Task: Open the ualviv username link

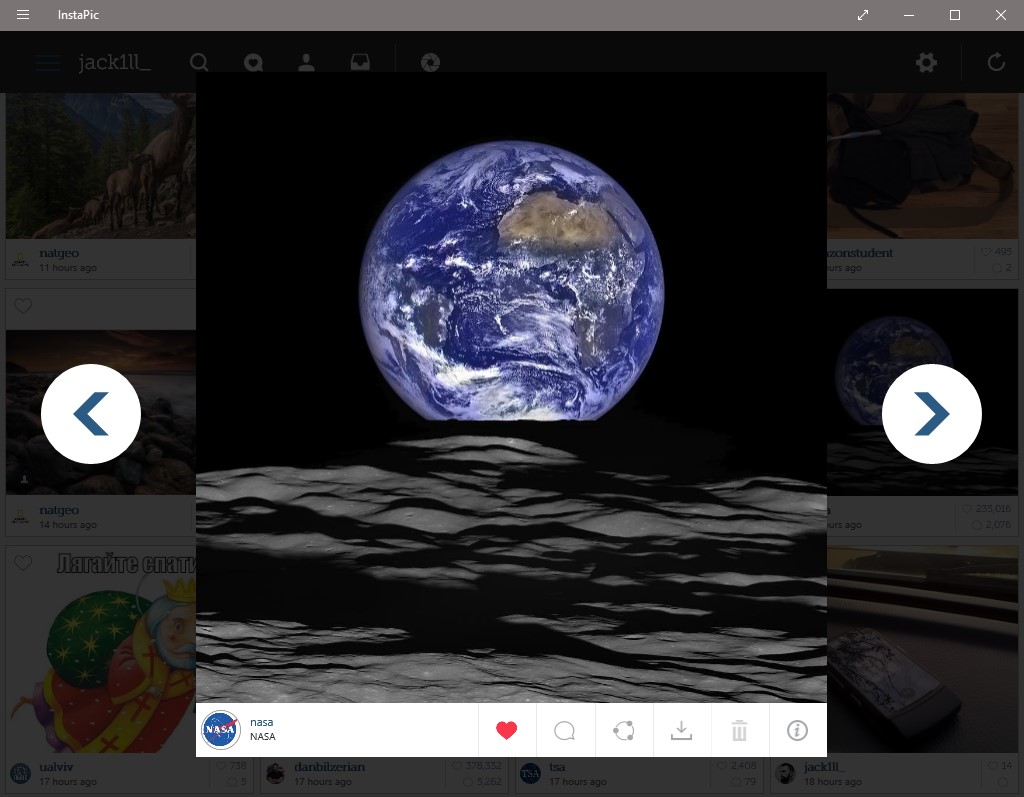Action: pos(56,767)
